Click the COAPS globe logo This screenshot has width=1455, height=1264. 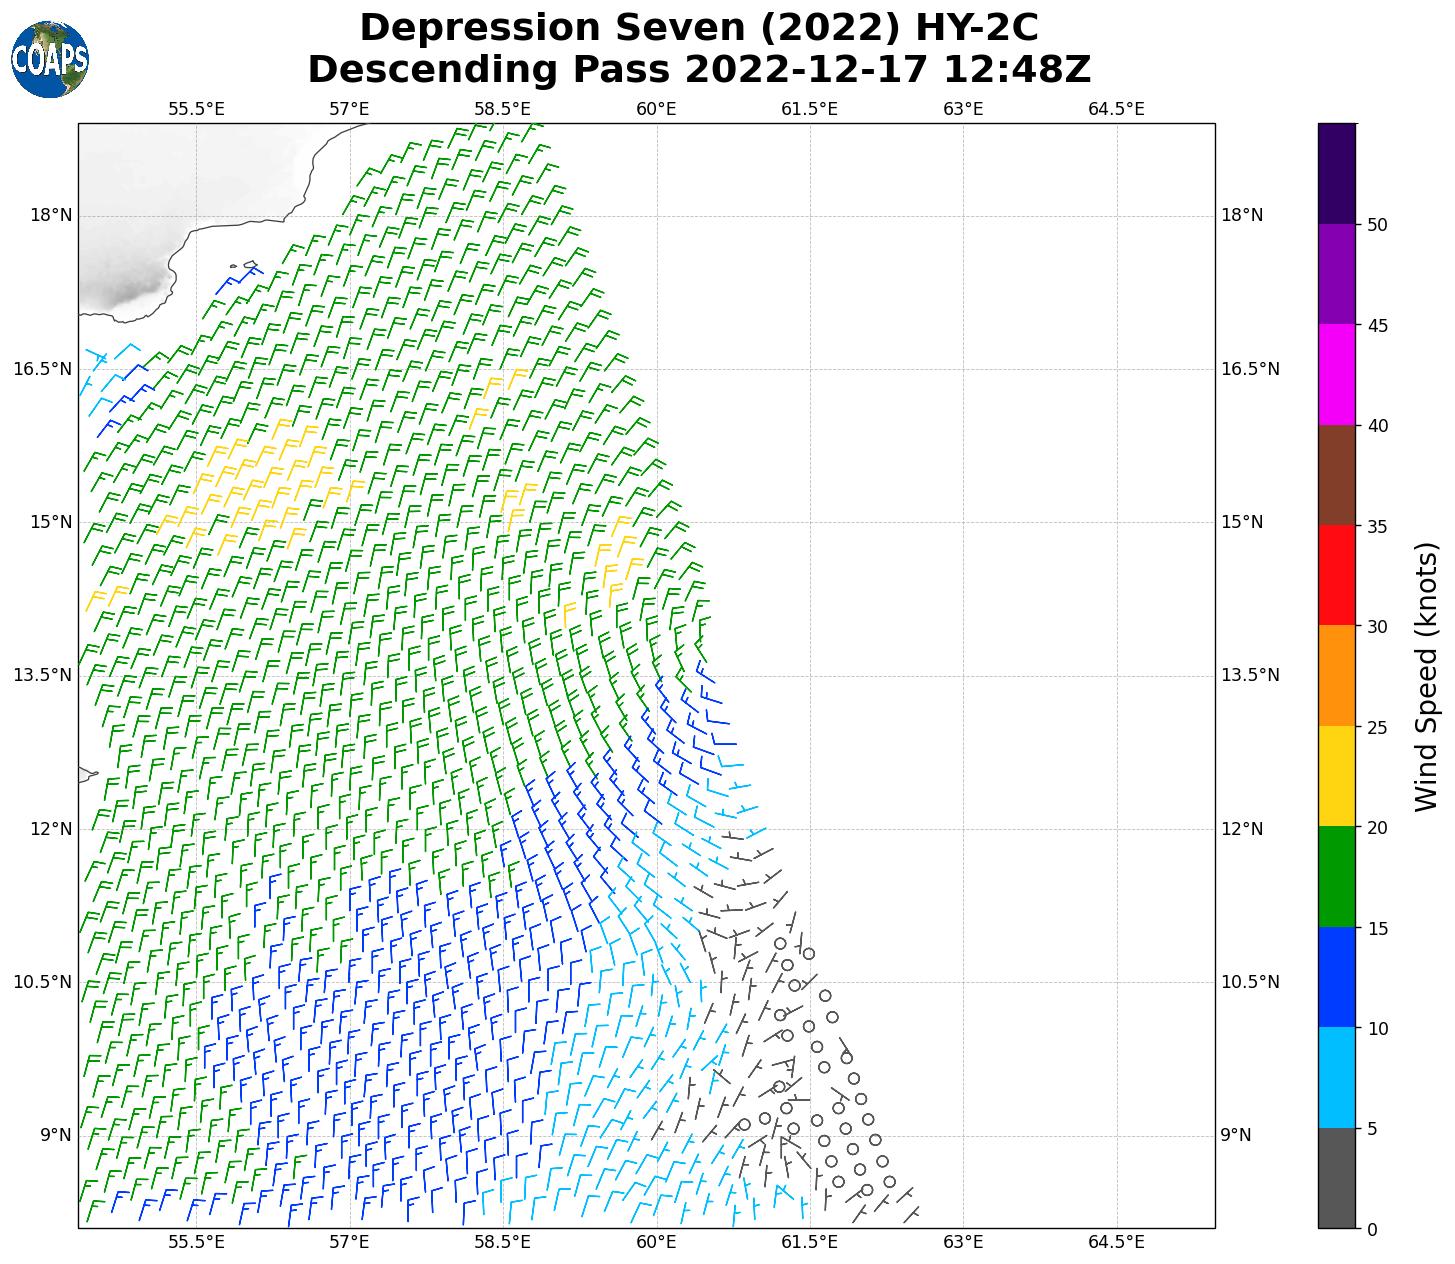coord(50,60)
